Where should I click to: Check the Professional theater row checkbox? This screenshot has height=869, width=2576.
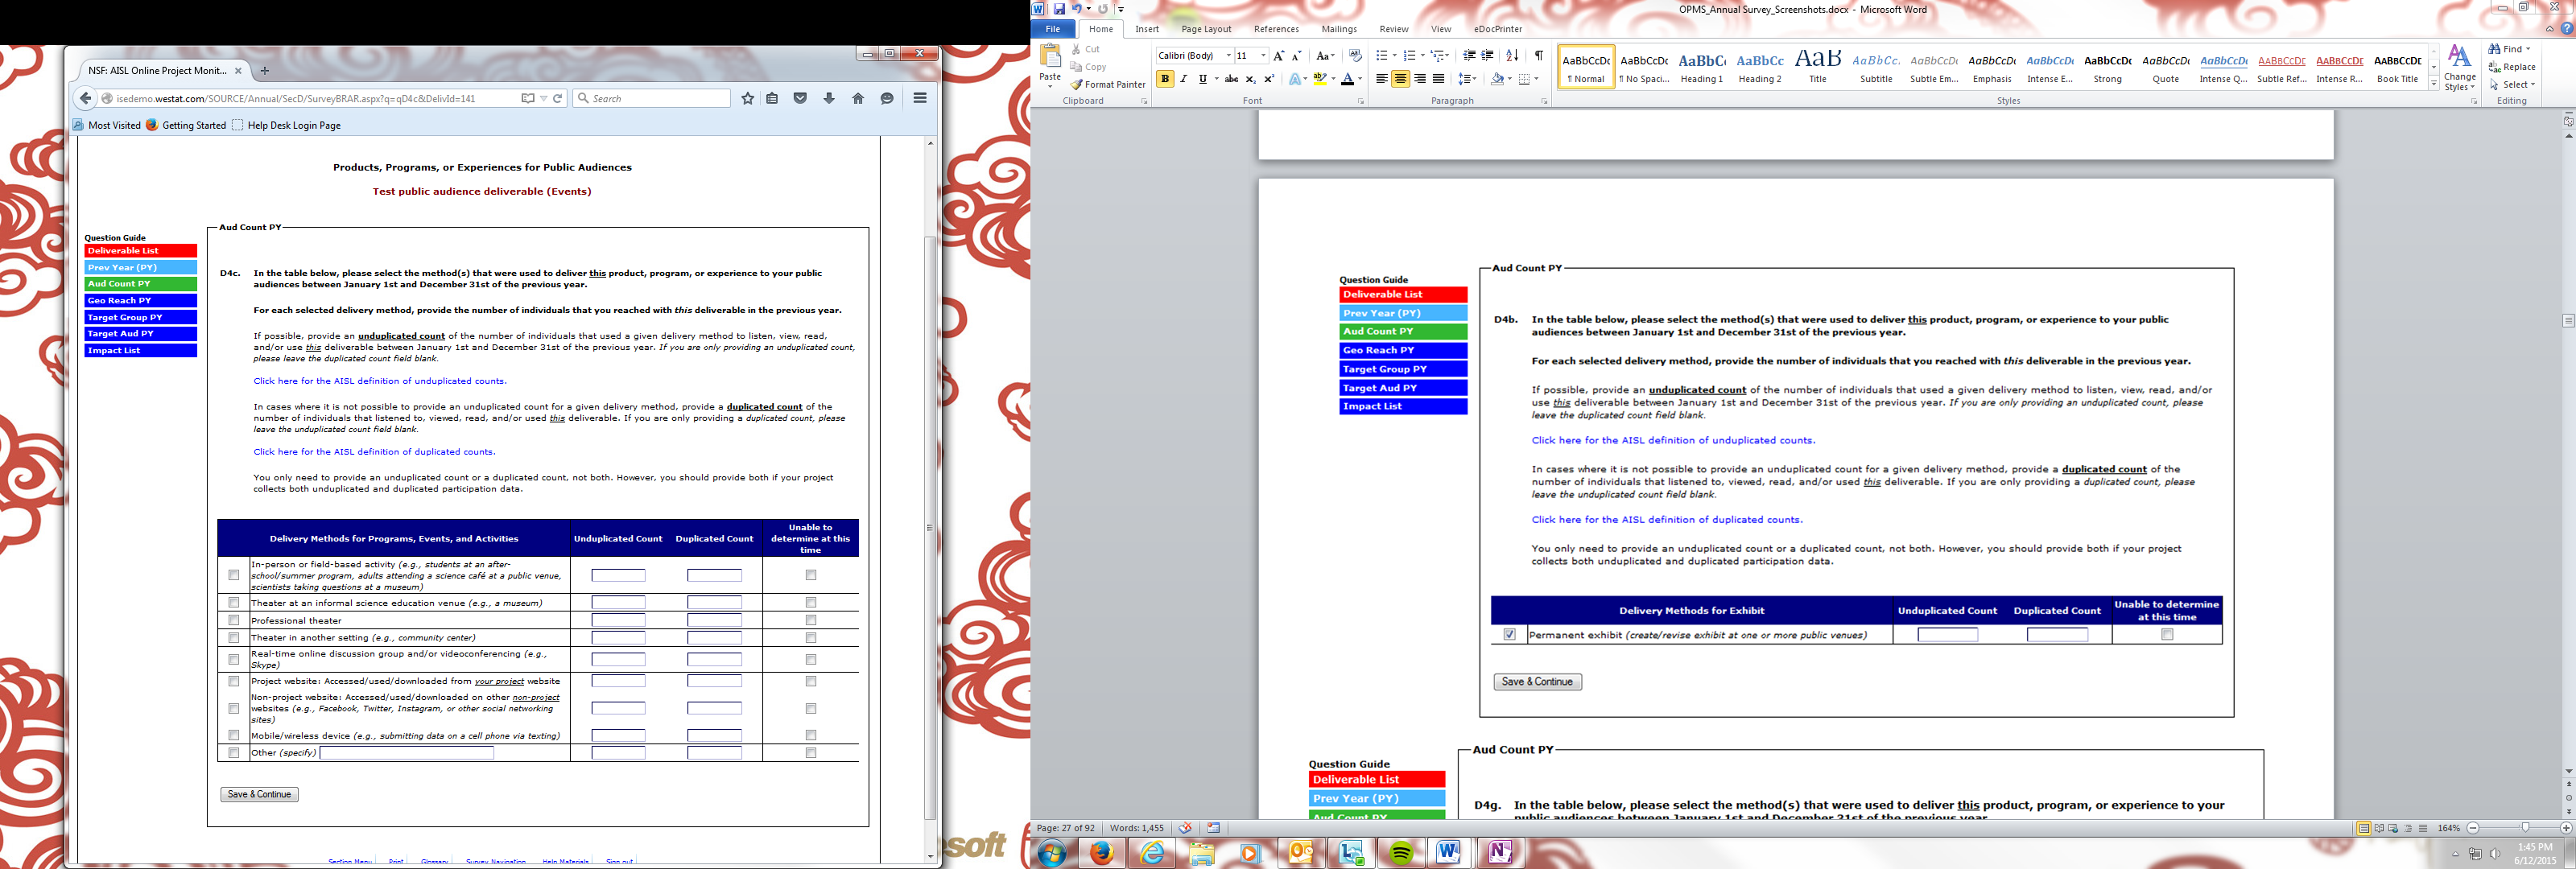pos(234,620)
